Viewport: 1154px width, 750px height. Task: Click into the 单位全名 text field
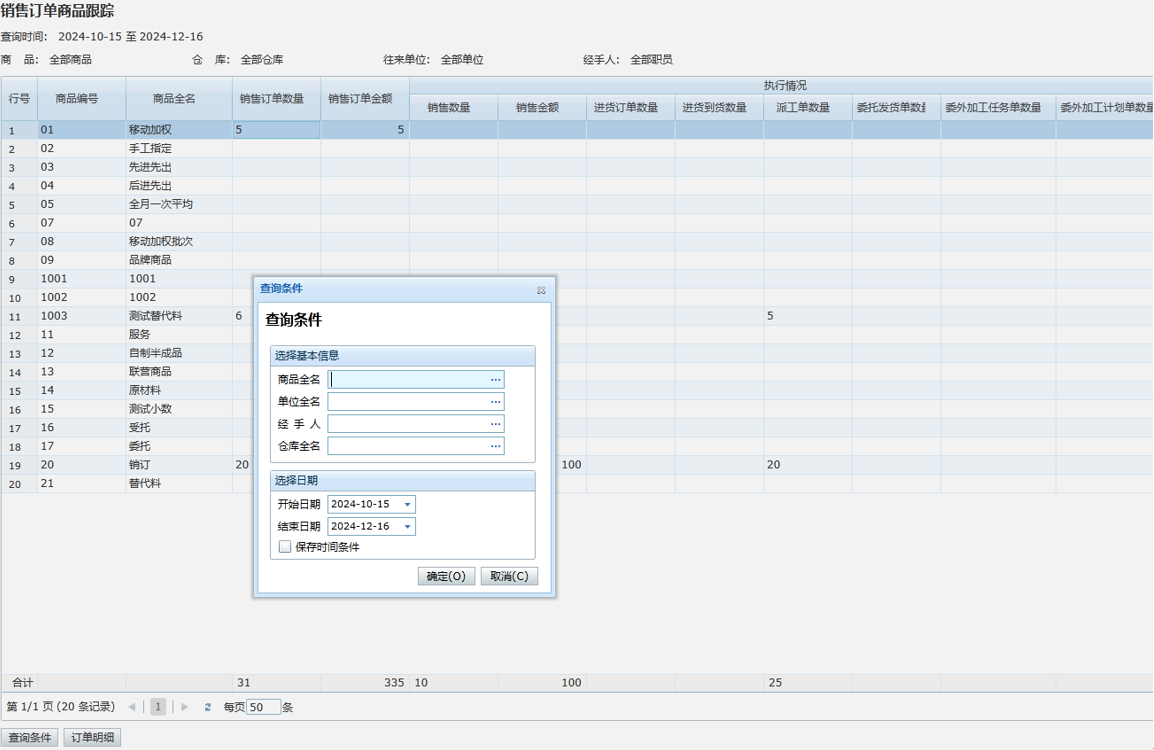pyautogui.click(x=408, y=402)
